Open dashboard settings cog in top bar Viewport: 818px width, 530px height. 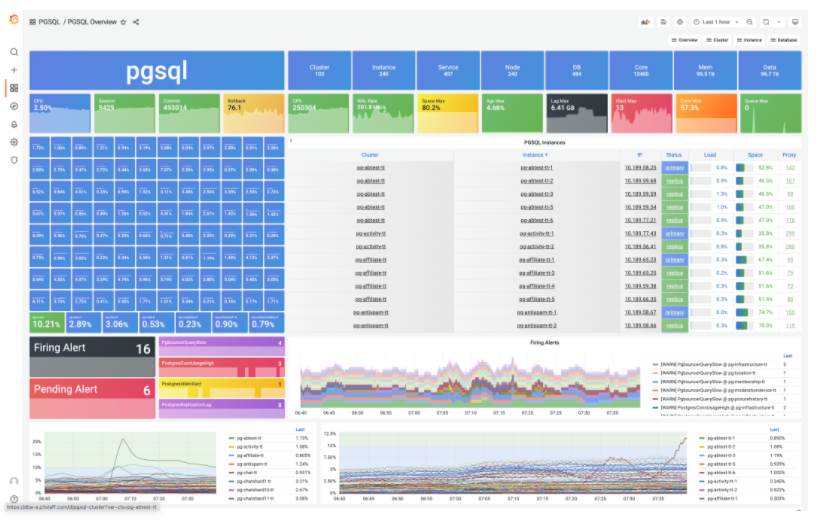680,22
